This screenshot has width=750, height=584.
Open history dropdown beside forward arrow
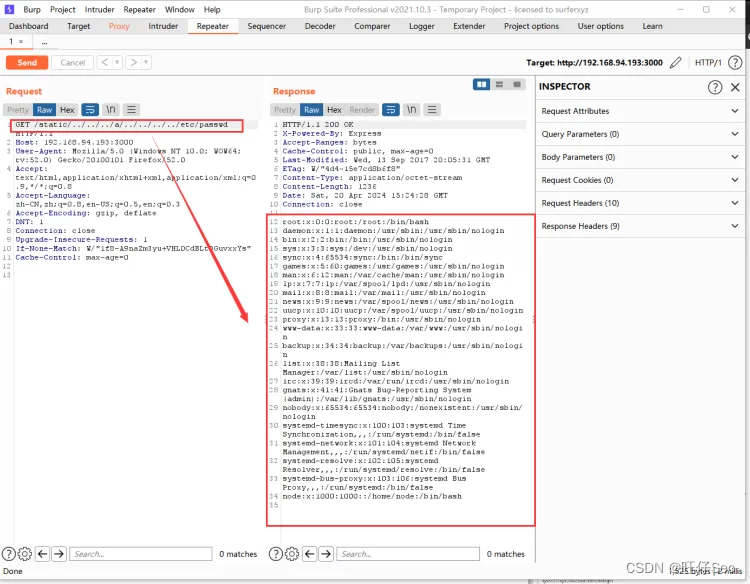pyautogui.click(x=146, y=63)
